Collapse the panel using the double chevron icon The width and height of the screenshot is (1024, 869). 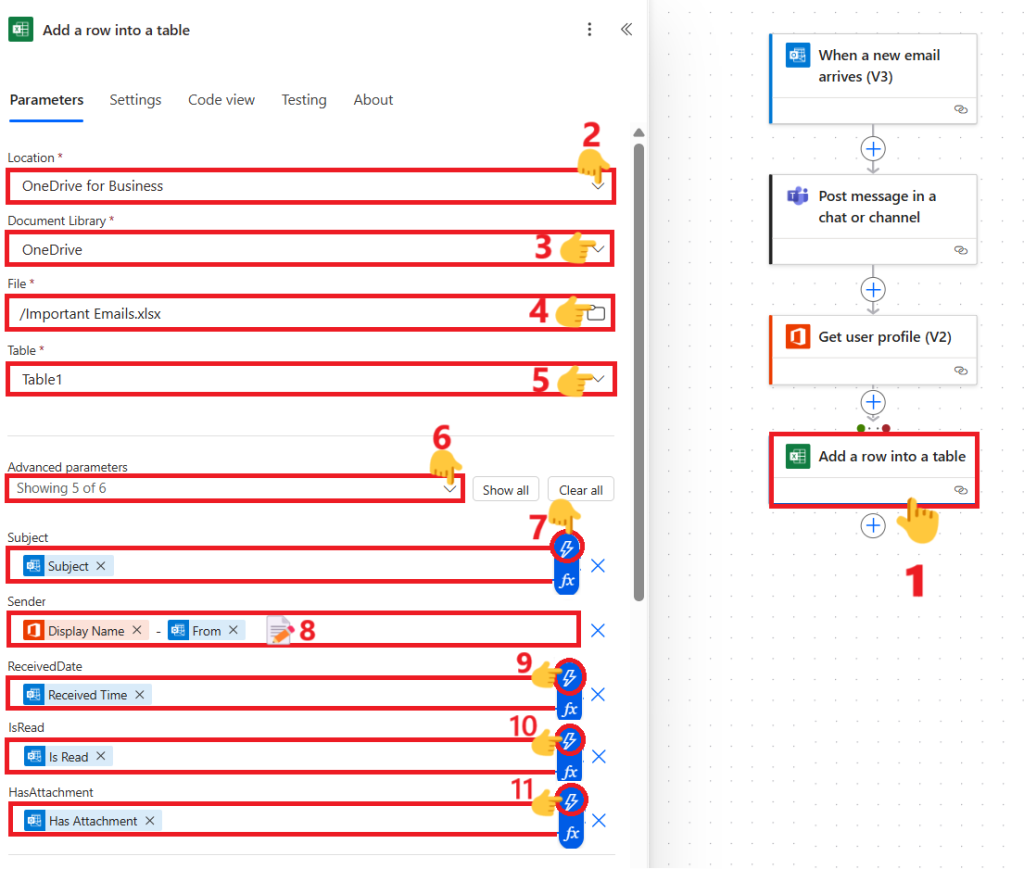[x=626, y=30]
